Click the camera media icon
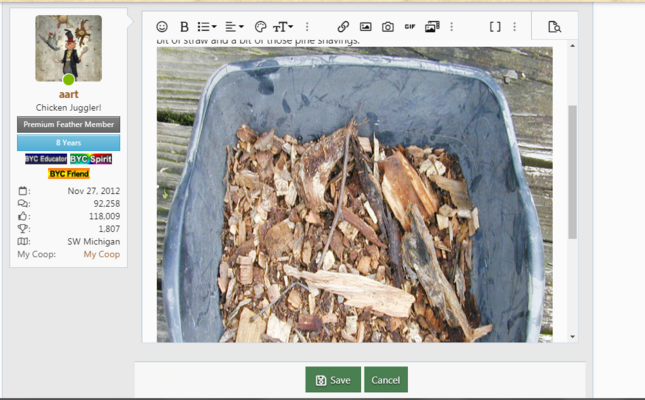Viewport: 645px width, 400px height. pyautogui.click(x=388, y=27)
